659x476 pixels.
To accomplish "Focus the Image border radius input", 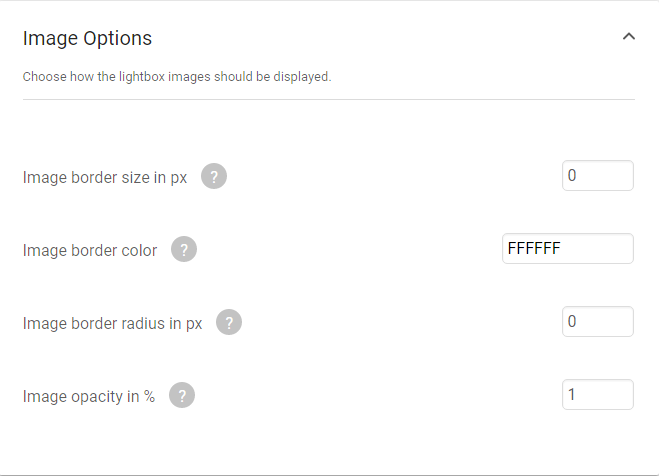I will [x=598, y=322].
